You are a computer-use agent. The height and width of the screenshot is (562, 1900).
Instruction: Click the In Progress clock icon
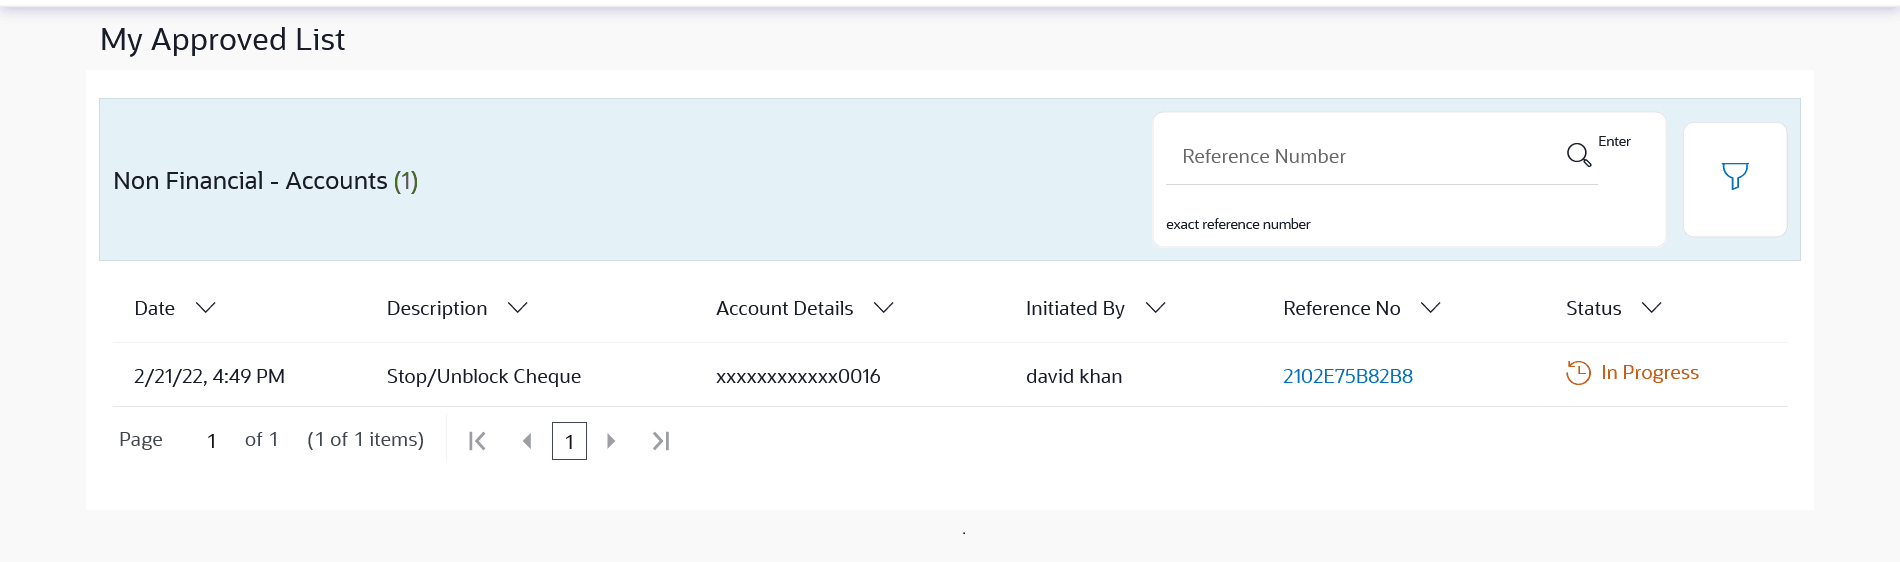tap(1578, 373)
